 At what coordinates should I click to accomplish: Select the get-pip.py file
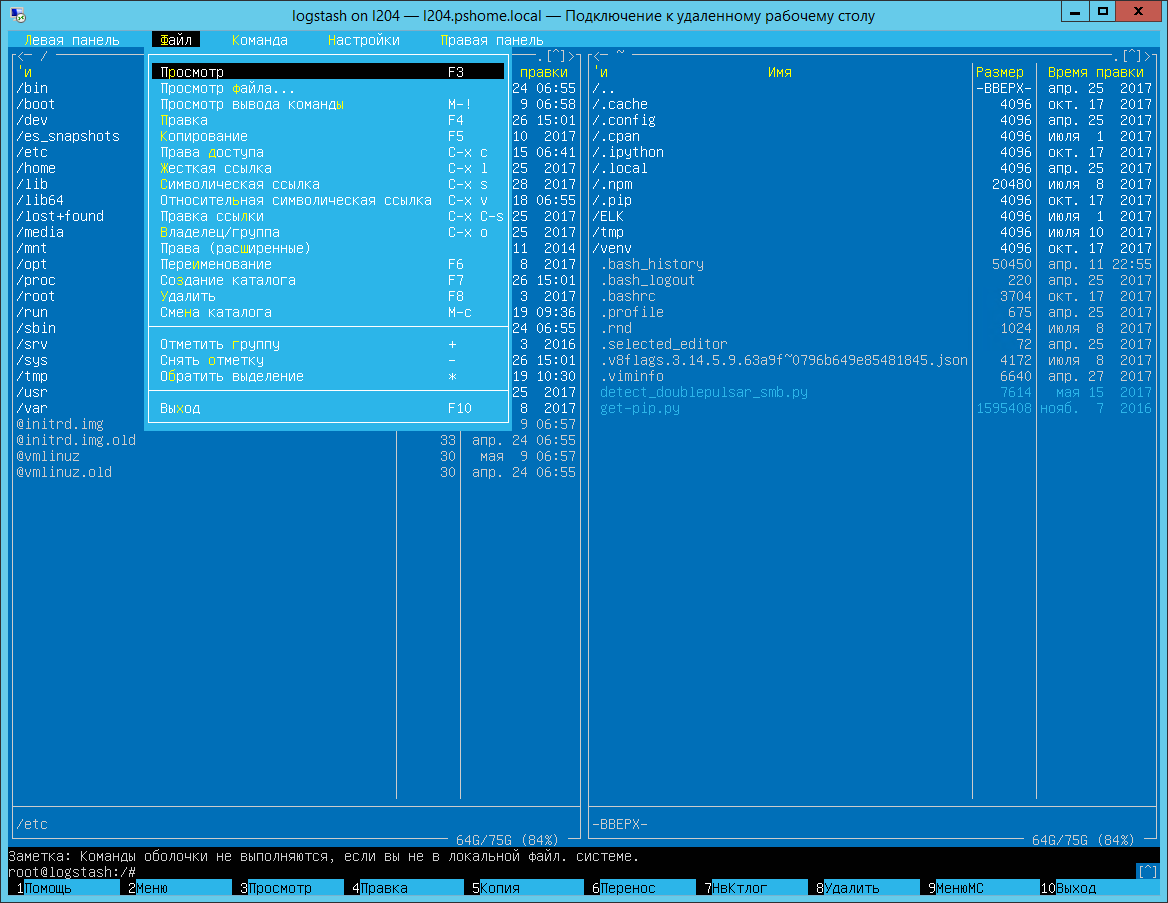(x=640, y=408)
